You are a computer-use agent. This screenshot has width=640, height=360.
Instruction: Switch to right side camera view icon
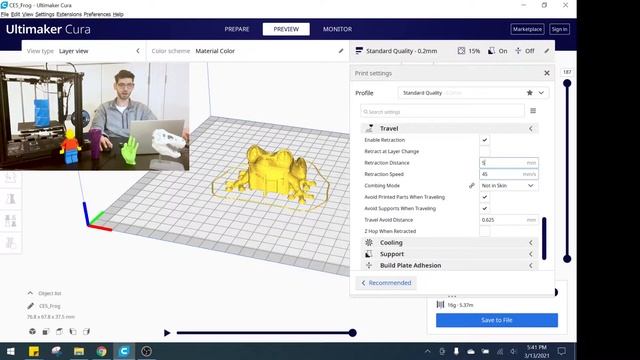click(x=86, y=331)
